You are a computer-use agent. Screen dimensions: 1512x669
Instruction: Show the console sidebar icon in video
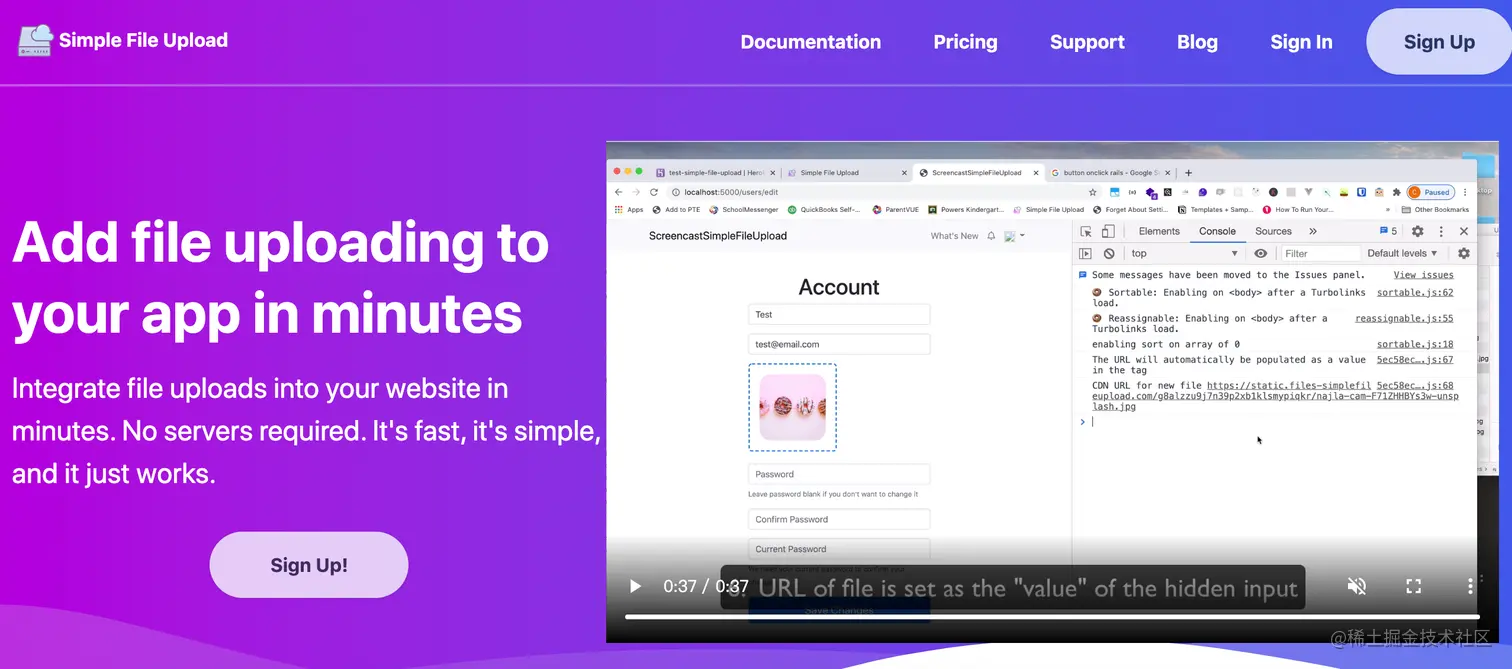pos(1085,254)
